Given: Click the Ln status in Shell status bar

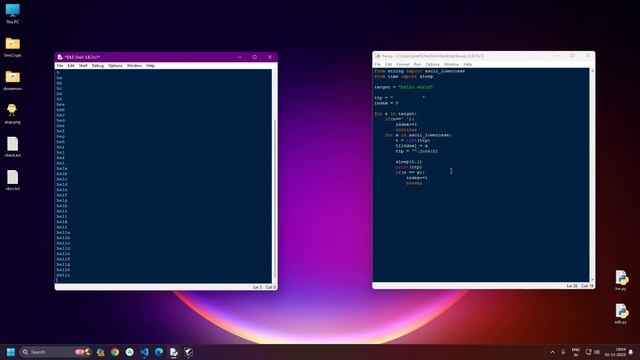Looking at the screenshot, I should click(x=257, y=287).
